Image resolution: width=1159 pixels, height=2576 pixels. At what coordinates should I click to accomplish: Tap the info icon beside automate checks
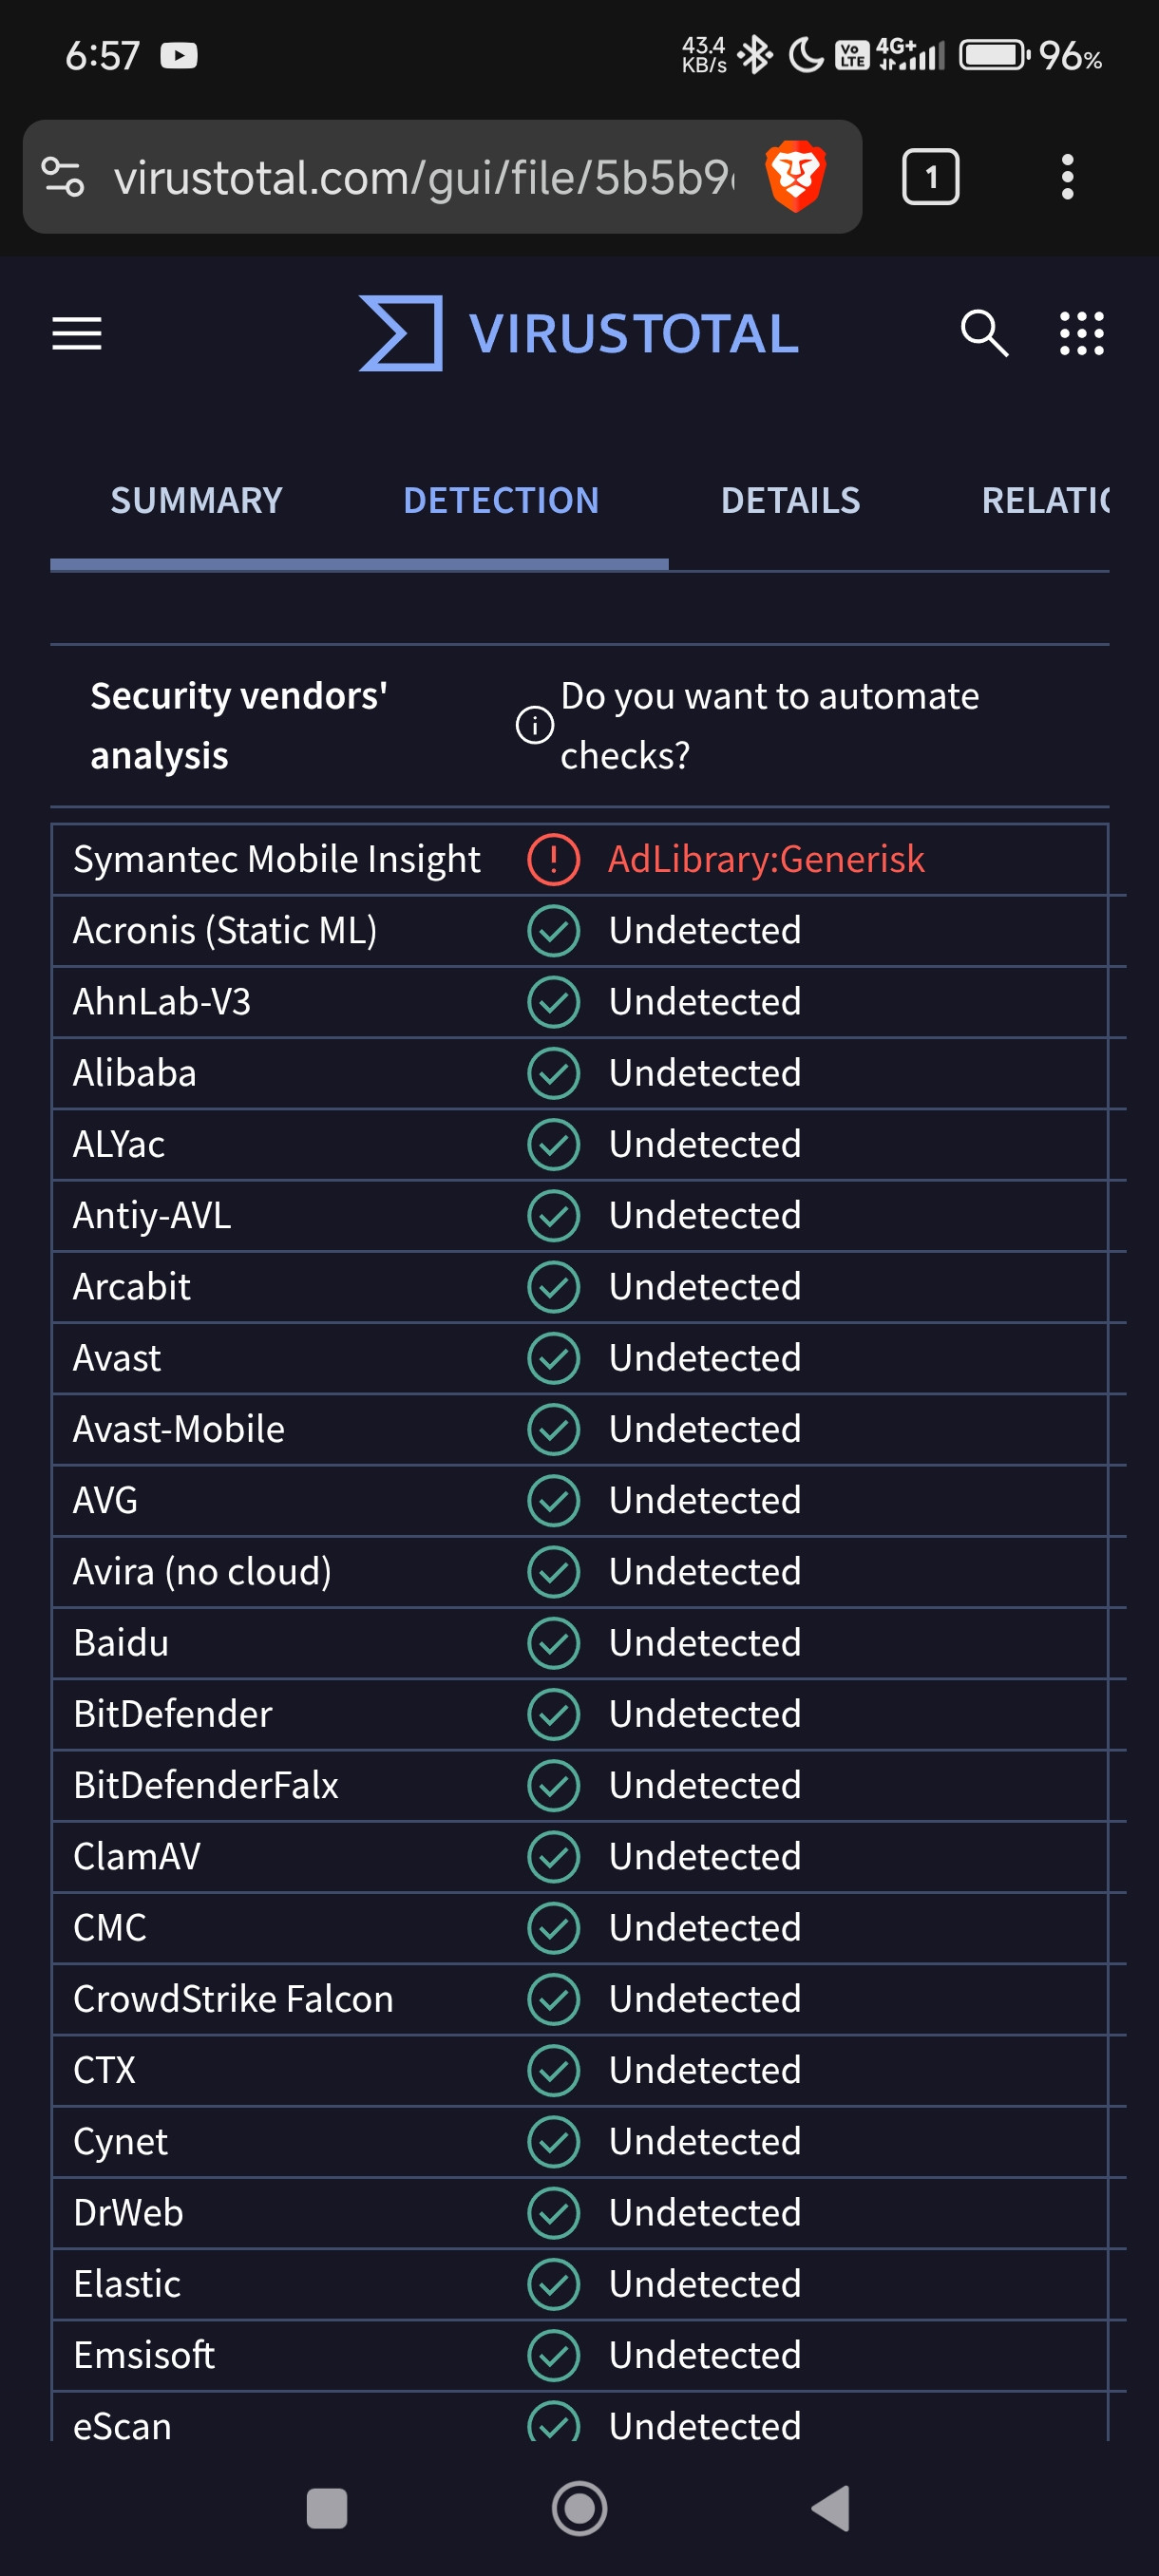coord(534,725)
